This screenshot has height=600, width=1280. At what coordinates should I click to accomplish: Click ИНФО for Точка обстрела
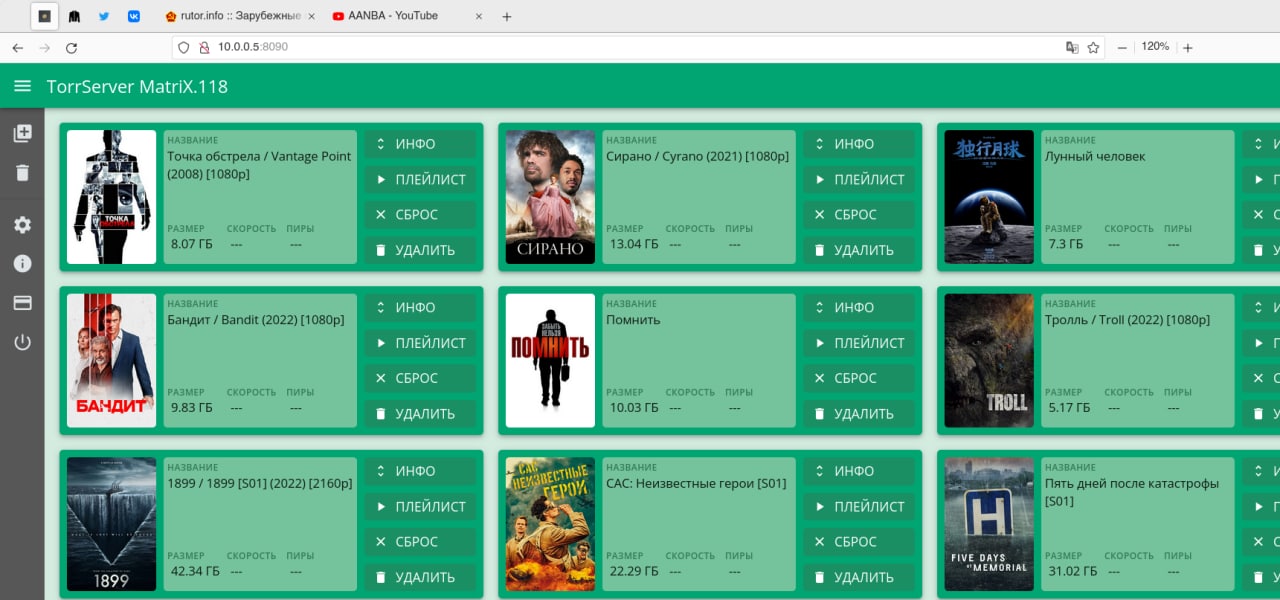(x=419, y=144)
